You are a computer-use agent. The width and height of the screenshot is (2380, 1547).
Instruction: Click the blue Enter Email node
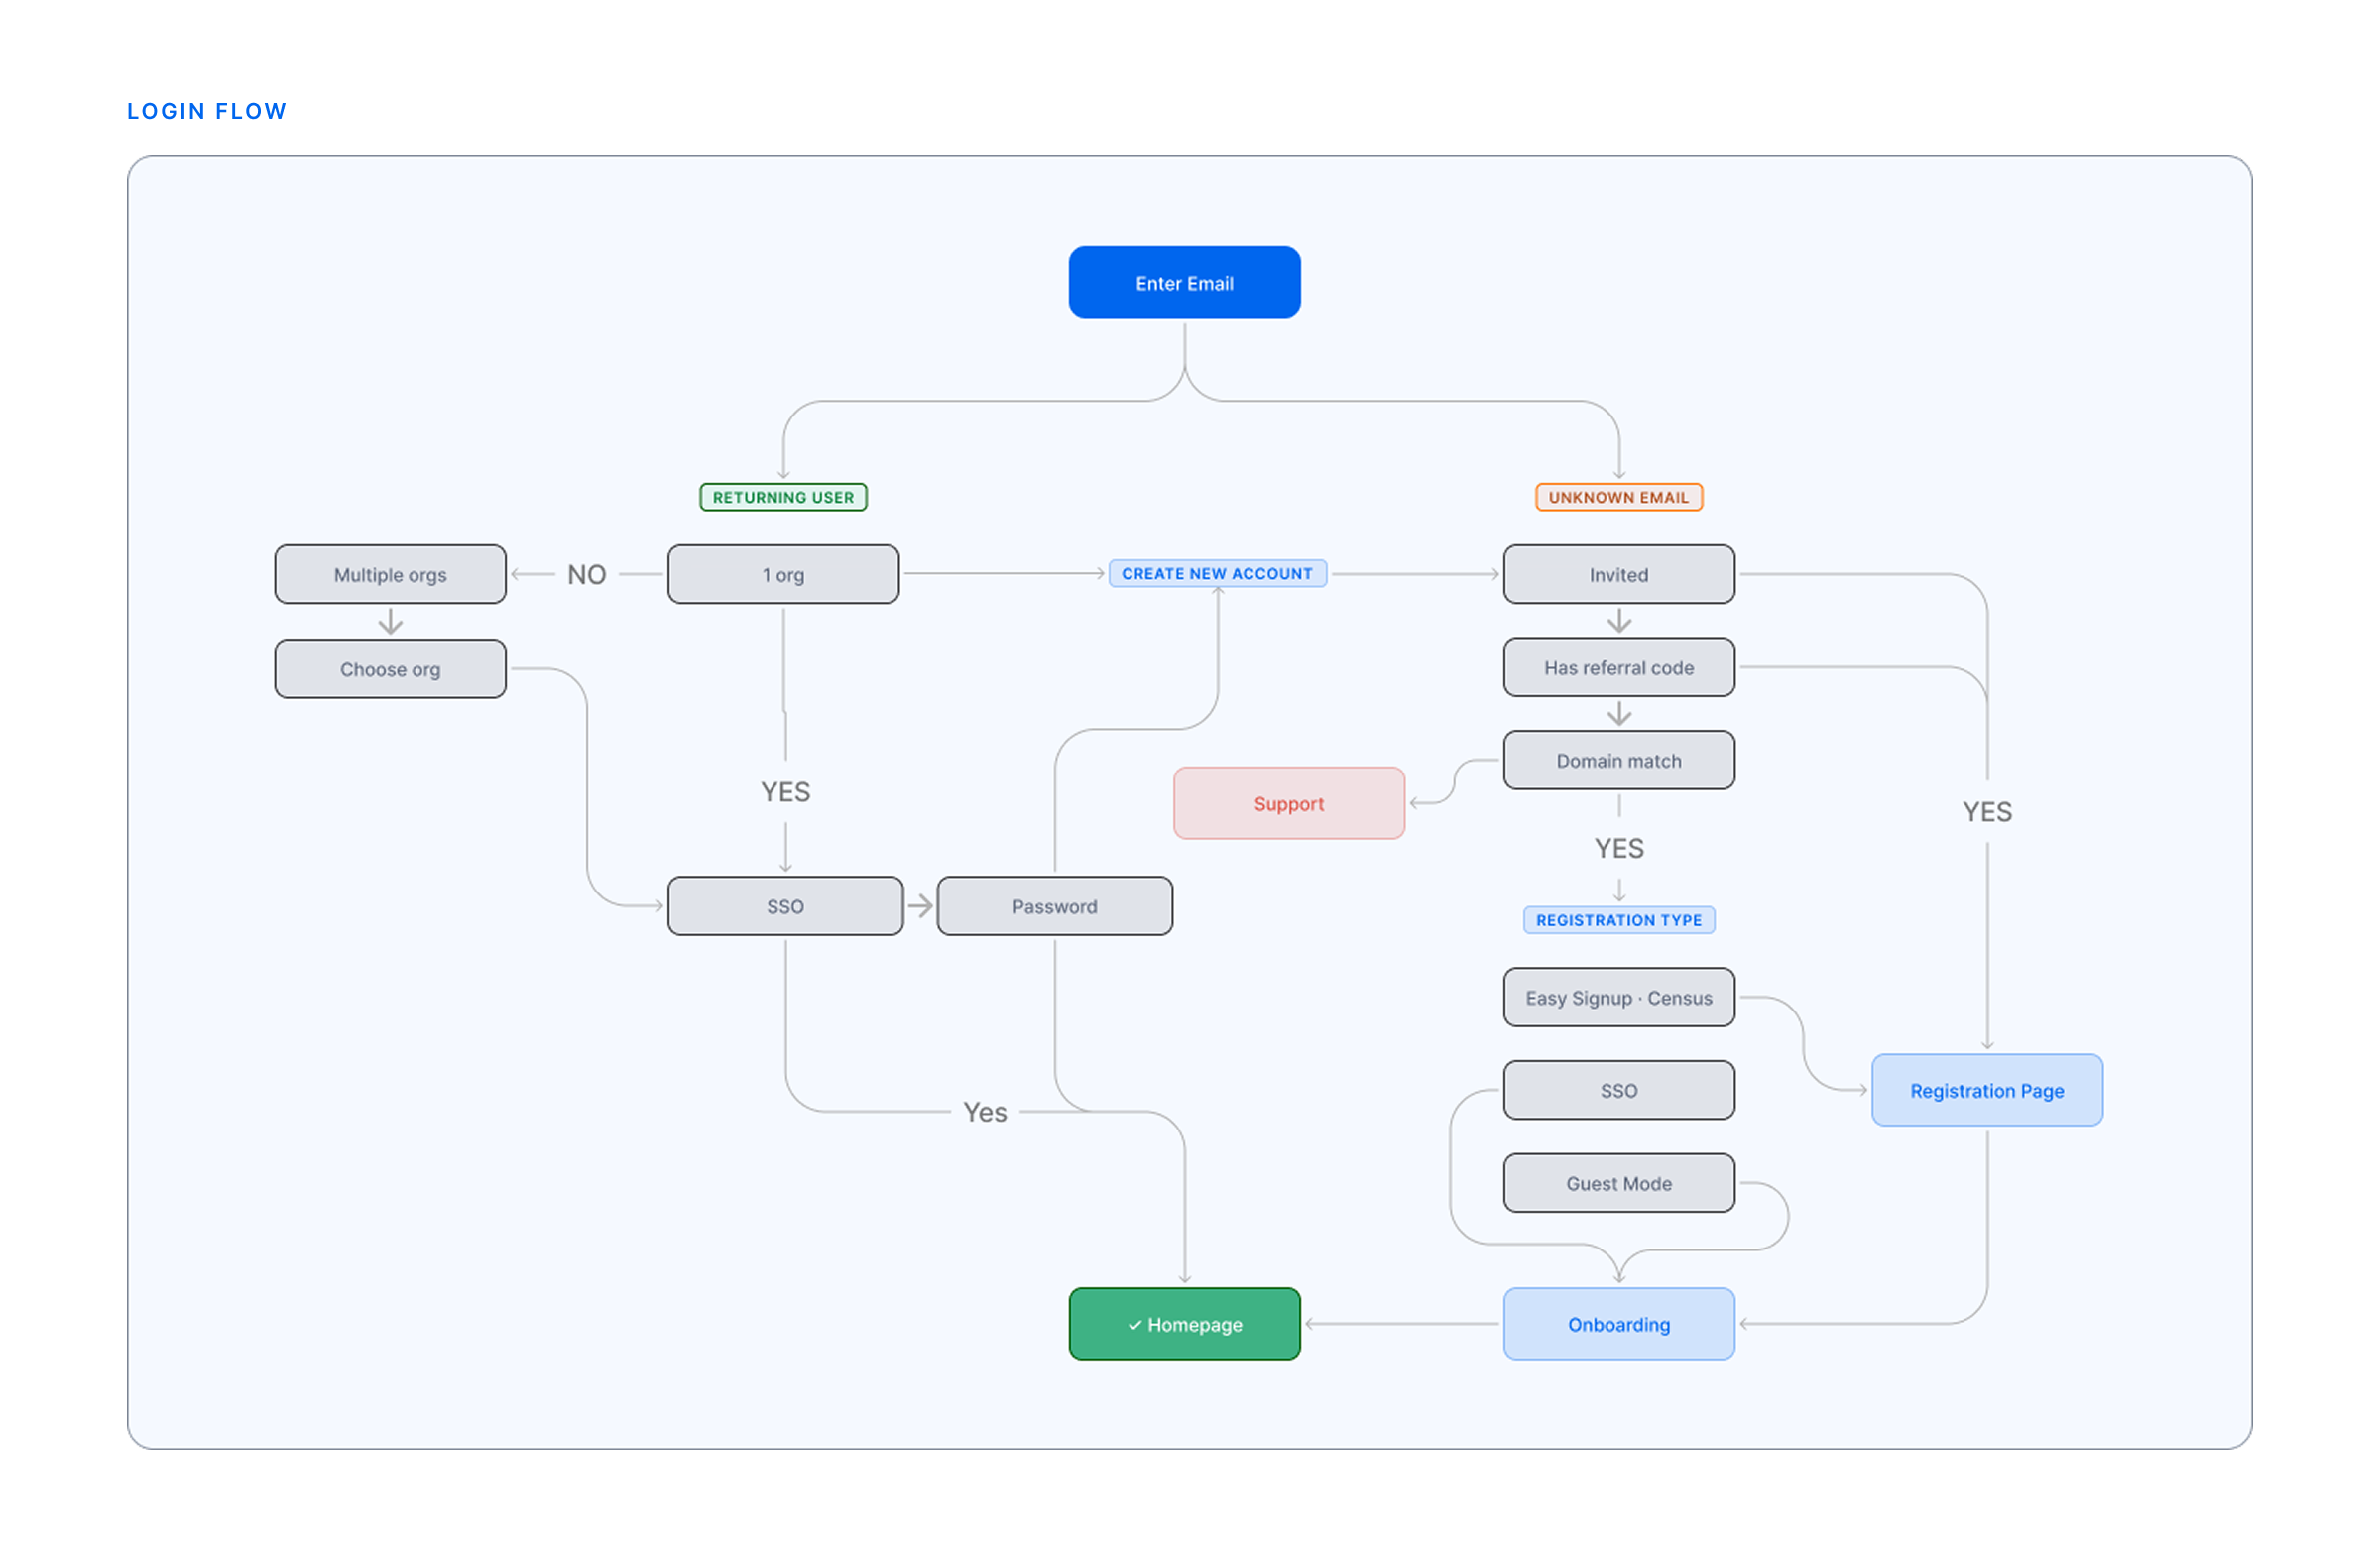pyautogui.click(x=1184, y=283)
